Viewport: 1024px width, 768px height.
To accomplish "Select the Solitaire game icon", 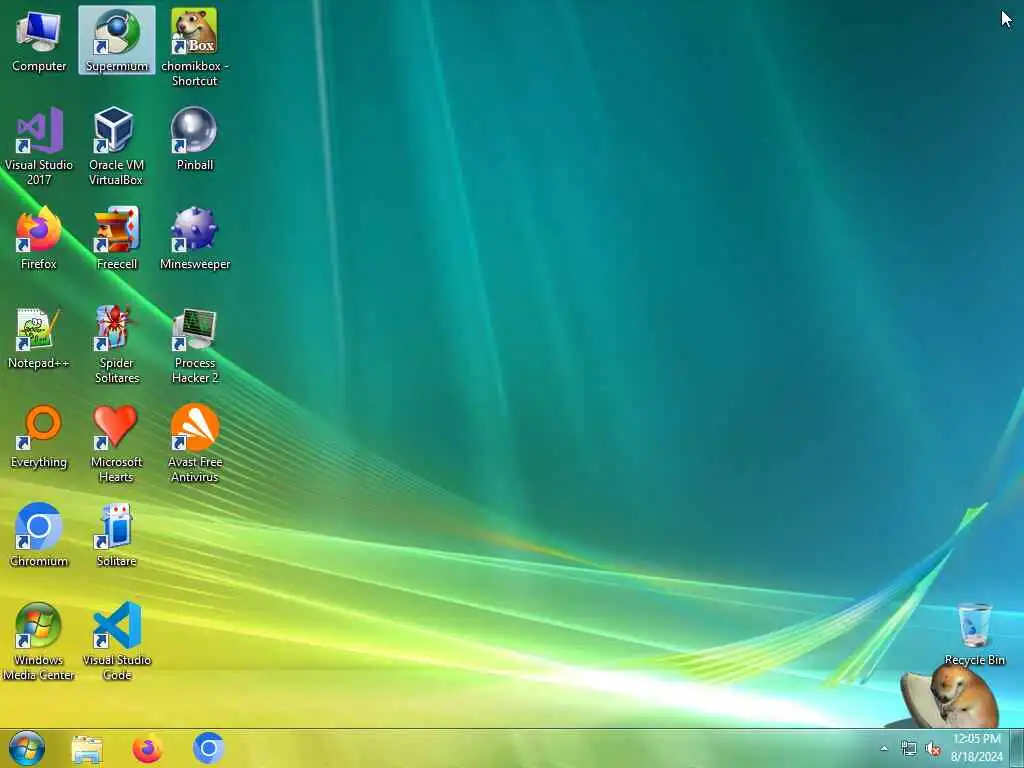I will (116, 536).
